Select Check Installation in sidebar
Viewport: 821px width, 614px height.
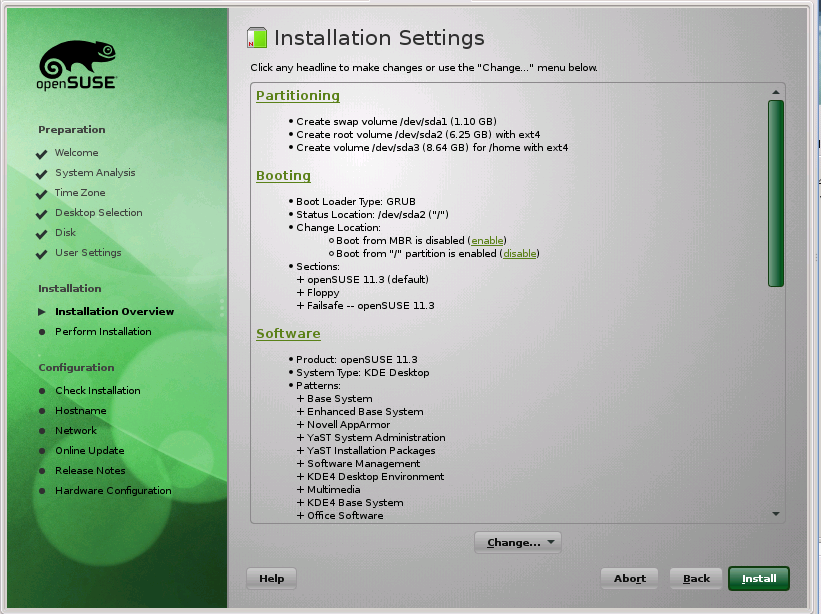point(98,390)
